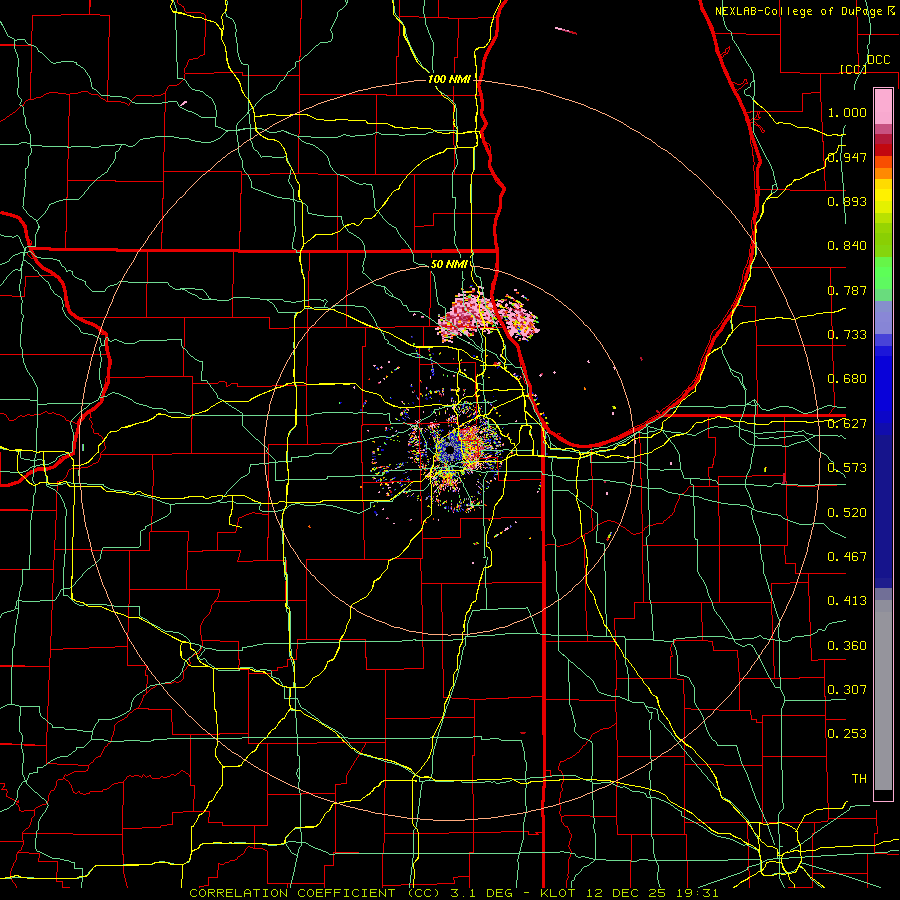Pick the gray segment of the color bar
The image size is (900, 900).
(883, 695)
